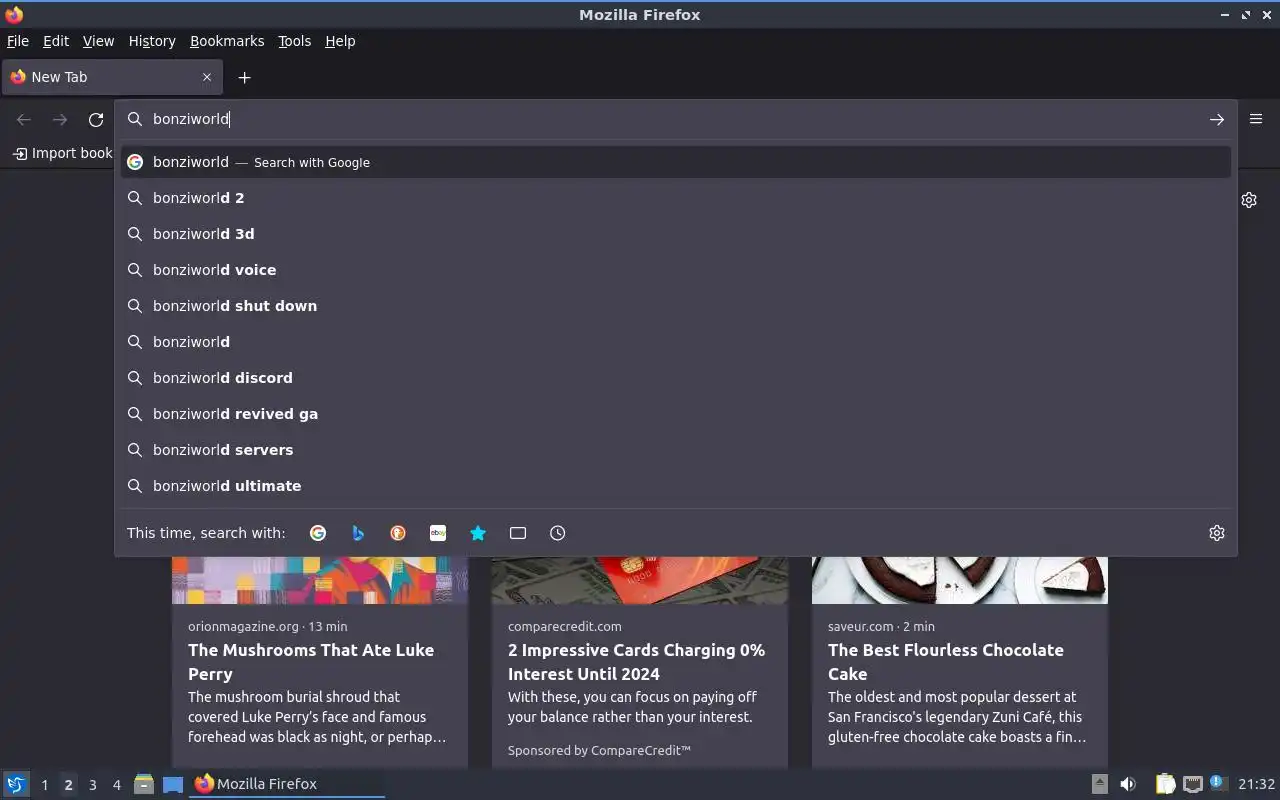Image resolution: width=1280 pixels, height=800 pixels.
Task: Go forward one page
Action: click(60, 119)
